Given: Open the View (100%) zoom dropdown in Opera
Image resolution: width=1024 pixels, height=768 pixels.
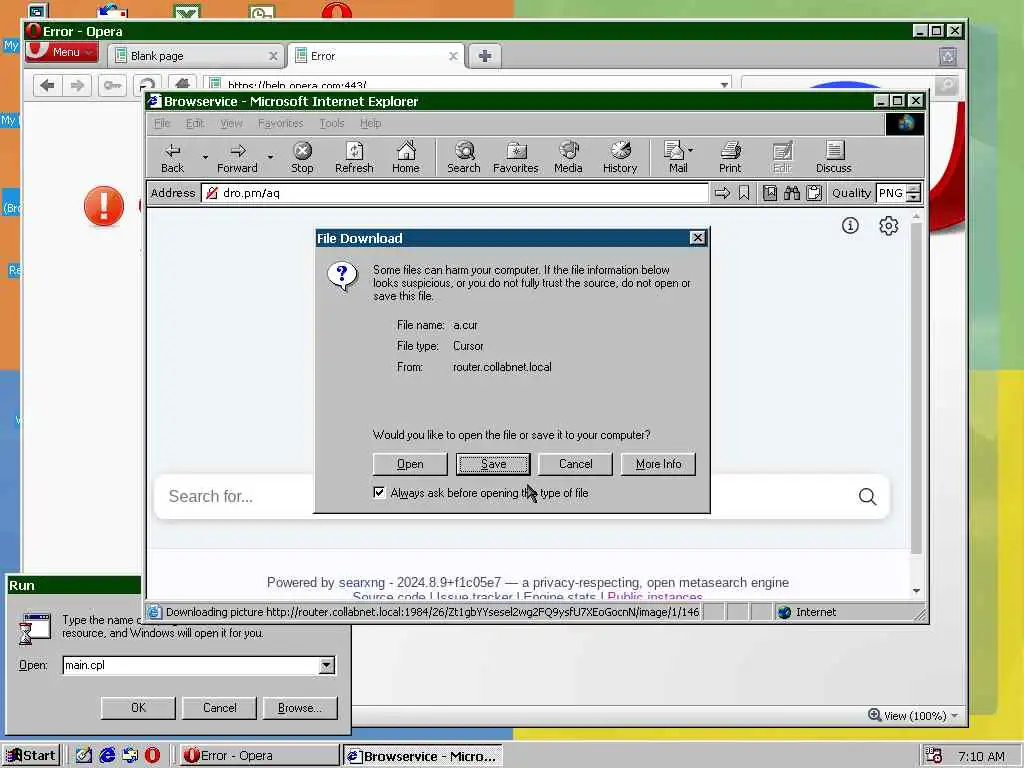Looking at the screenshot, I should 915,716.
